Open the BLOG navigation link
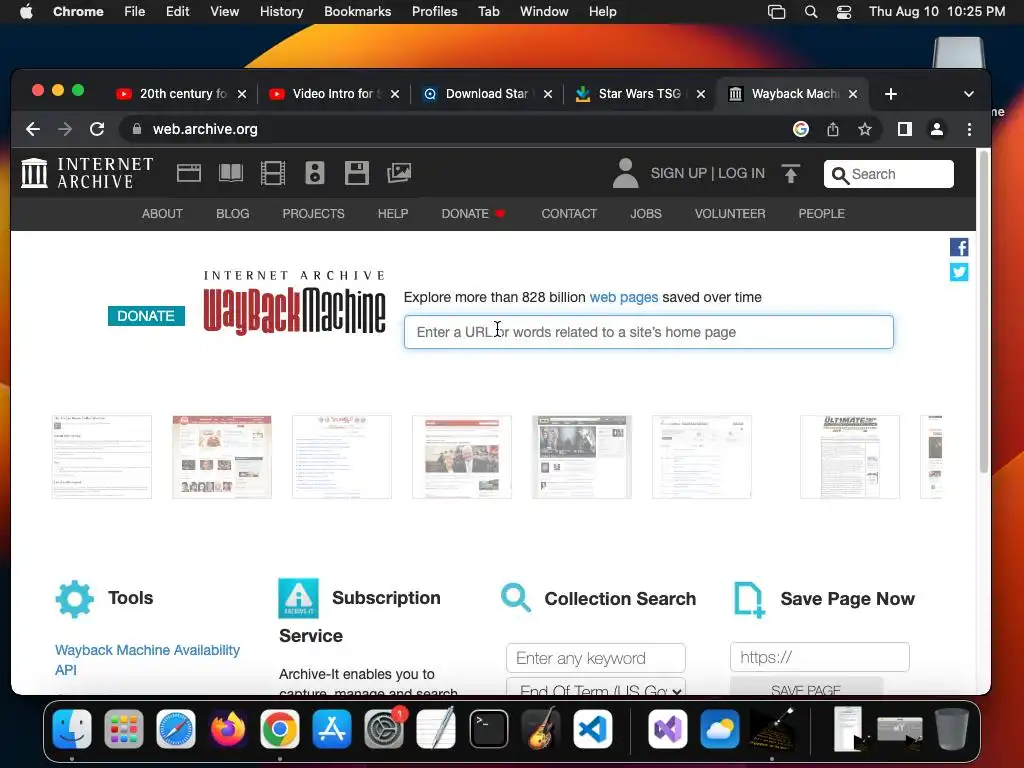Viewport: 1024px width, 768px height. (232, 214)
